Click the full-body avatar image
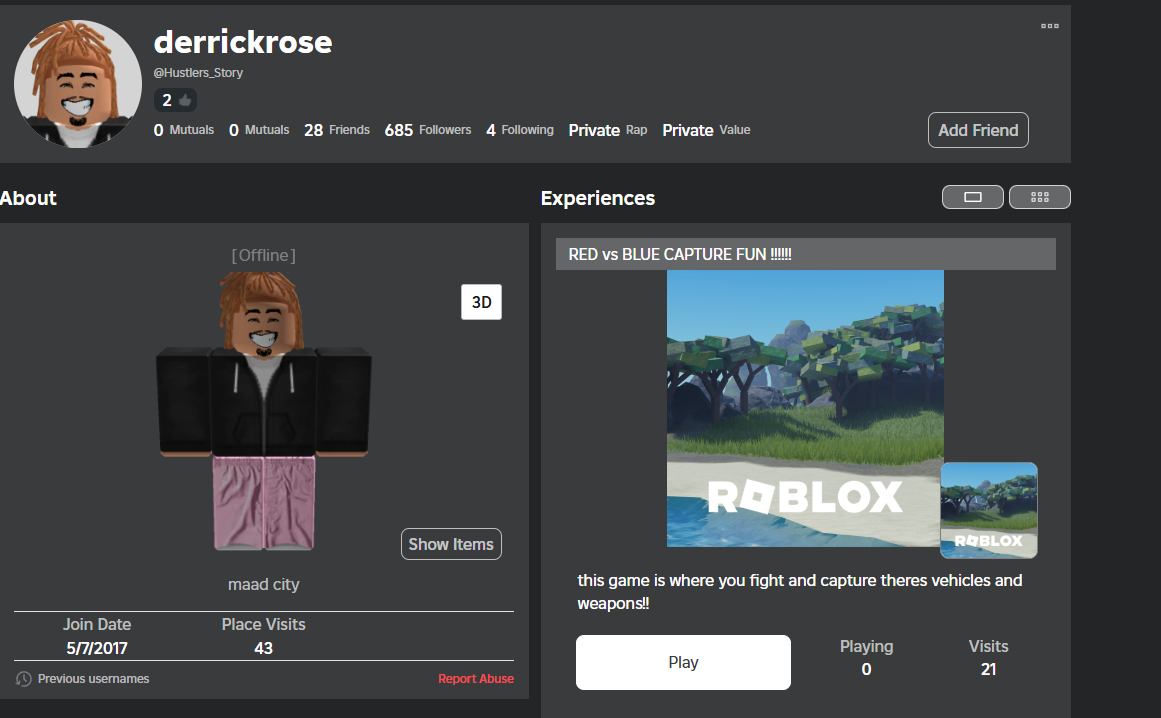The width and height of the screenshot is (1161, 718). point(264,412)
